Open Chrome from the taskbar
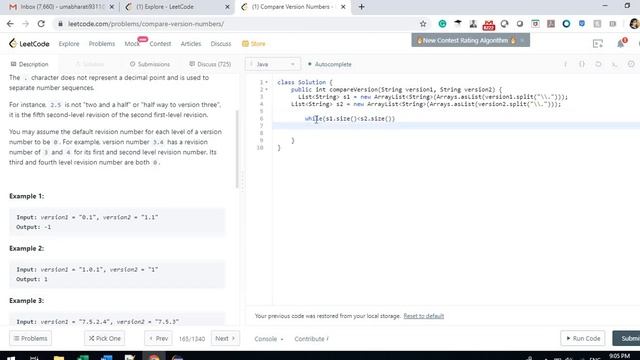The height and width of the screenshot is (360, 640). pos(154,358)
